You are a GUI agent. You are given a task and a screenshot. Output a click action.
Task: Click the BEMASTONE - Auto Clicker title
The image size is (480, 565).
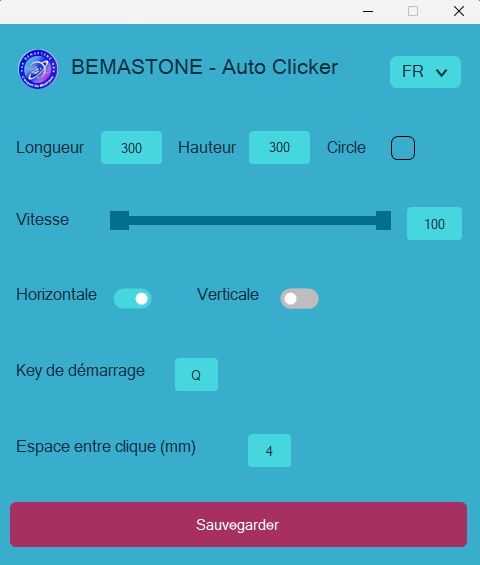pos(204,67)
